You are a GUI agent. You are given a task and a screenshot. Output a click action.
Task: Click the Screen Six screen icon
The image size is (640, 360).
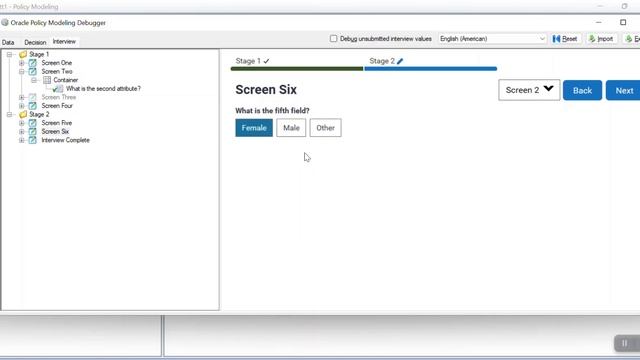(x=32, y=131)
